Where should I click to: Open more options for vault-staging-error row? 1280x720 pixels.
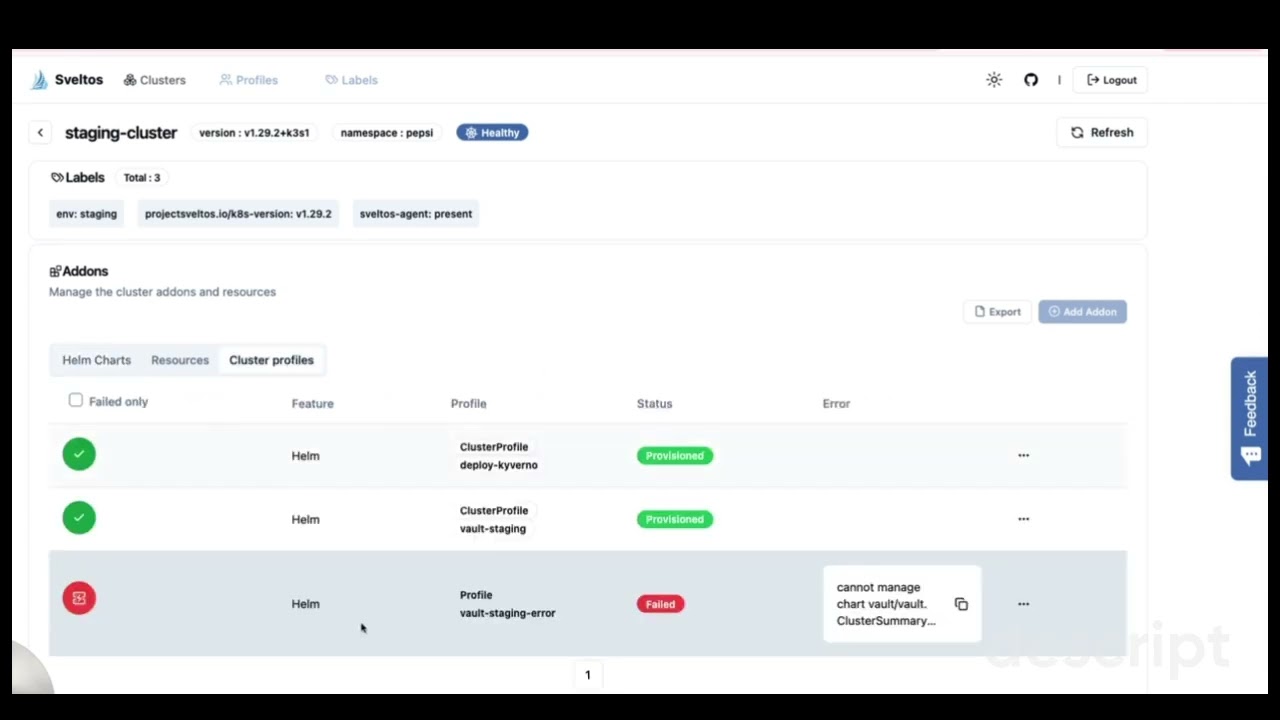tap(1023, 604)
